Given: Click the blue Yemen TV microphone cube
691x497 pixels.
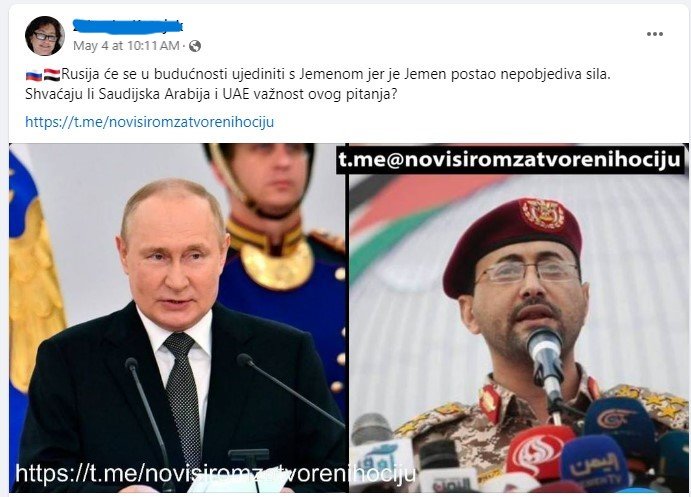Looking at the screenshot, I should coord(594,466).
